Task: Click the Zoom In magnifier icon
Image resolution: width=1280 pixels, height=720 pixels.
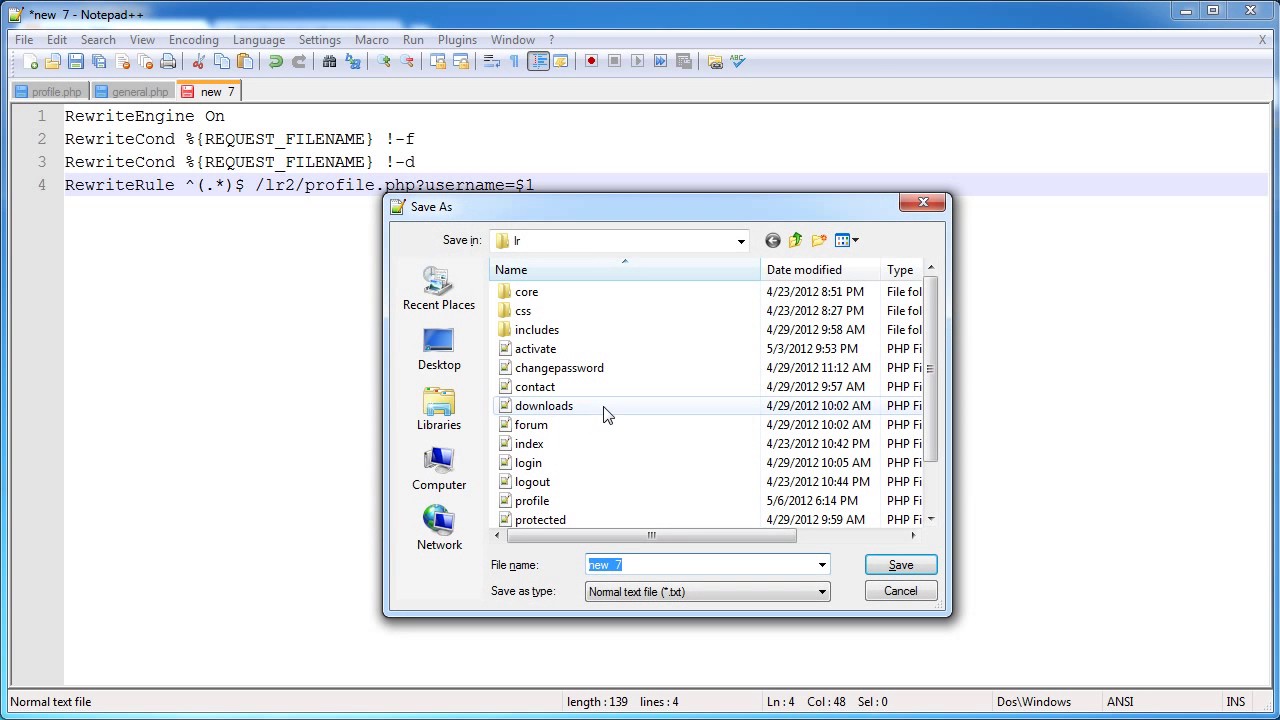Action: click(384, 62)
